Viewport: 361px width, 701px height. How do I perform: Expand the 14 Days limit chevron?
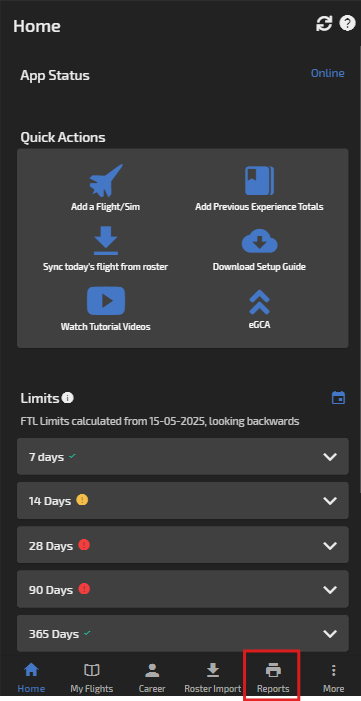(330, 501)
